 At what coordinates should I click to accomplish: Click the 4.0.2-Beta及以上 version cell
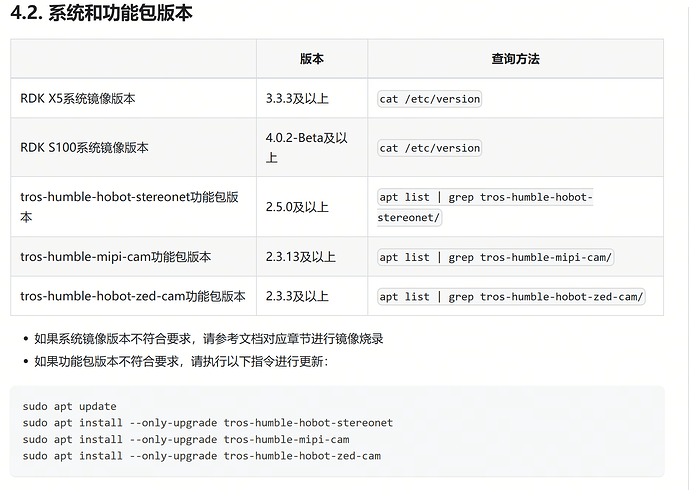[x=312, y=147]
